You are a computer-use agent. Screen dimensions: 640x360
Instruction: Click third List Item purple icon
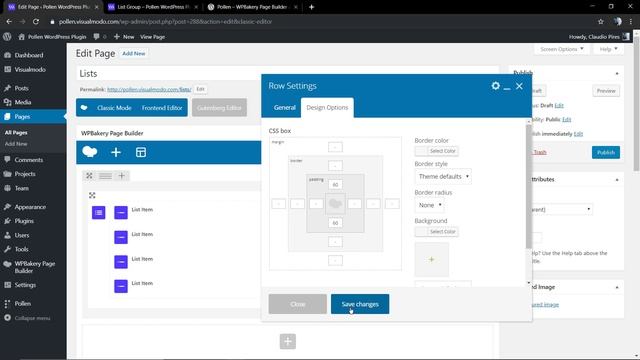coord(121,262)
